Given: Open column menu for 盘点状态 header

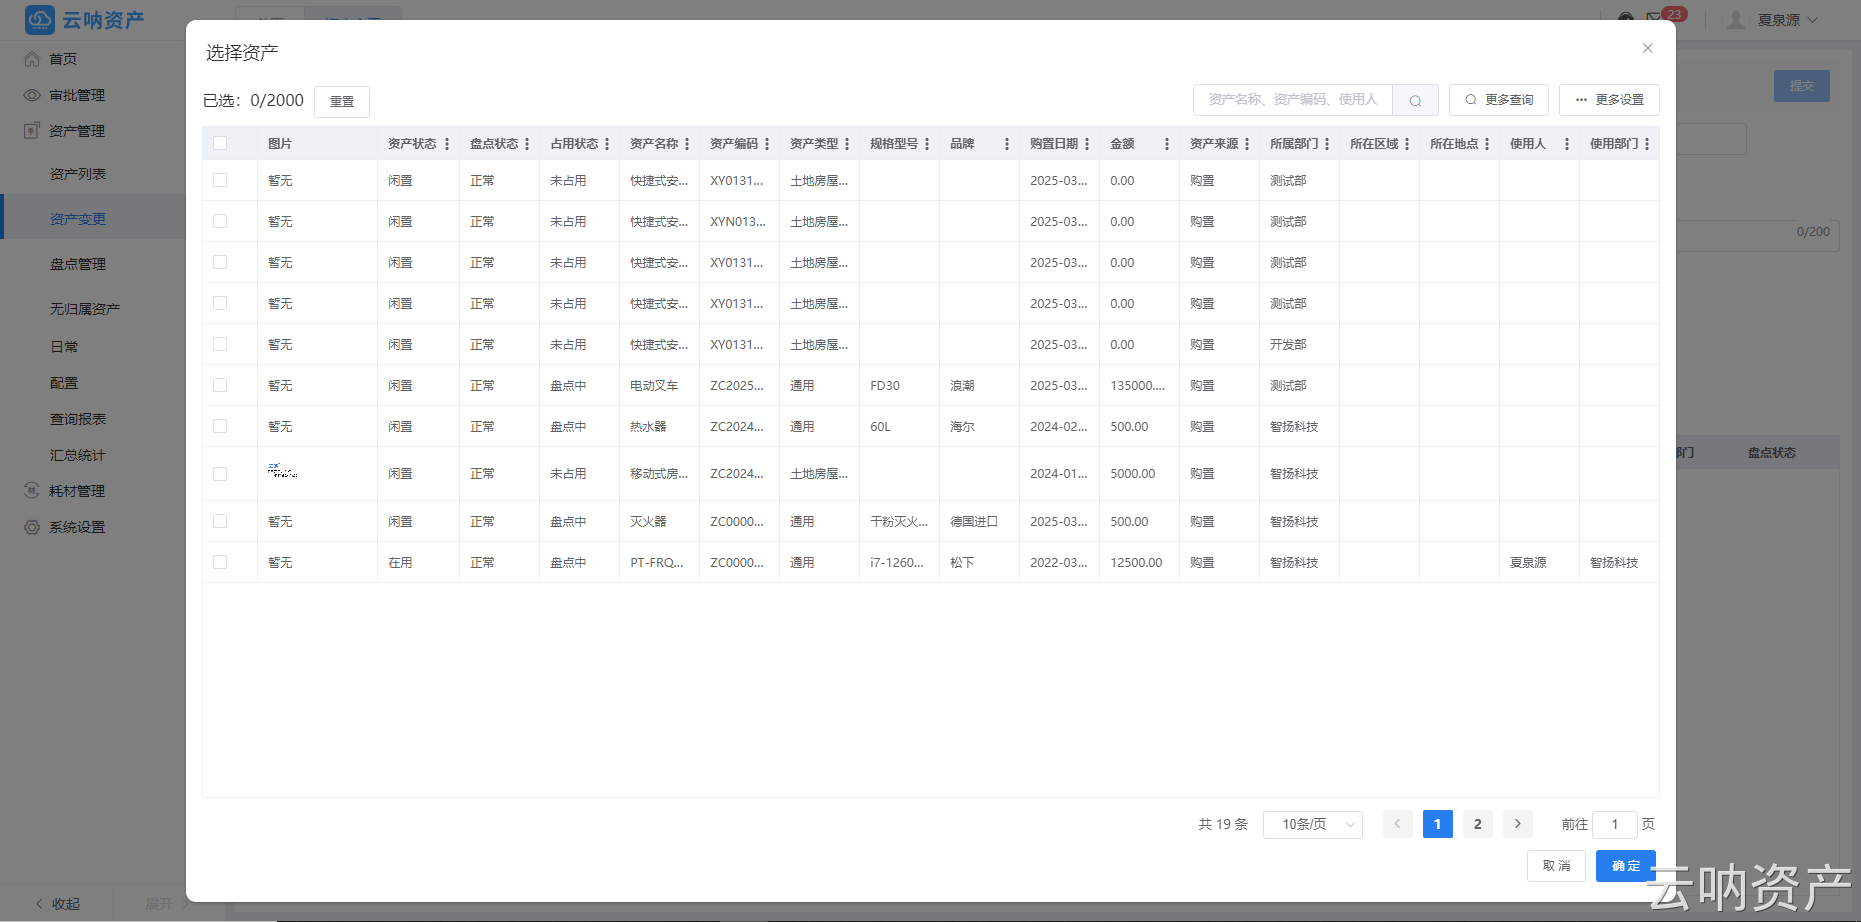Looking at the screenshot, I should [x=527, y=144].
